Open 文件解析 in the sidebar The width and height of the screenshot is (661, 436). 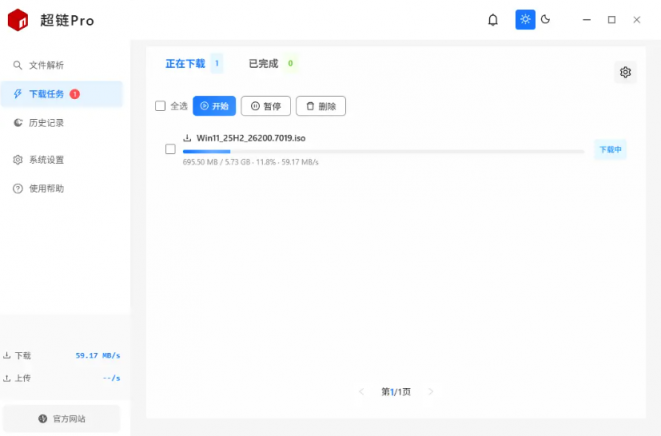45,65
